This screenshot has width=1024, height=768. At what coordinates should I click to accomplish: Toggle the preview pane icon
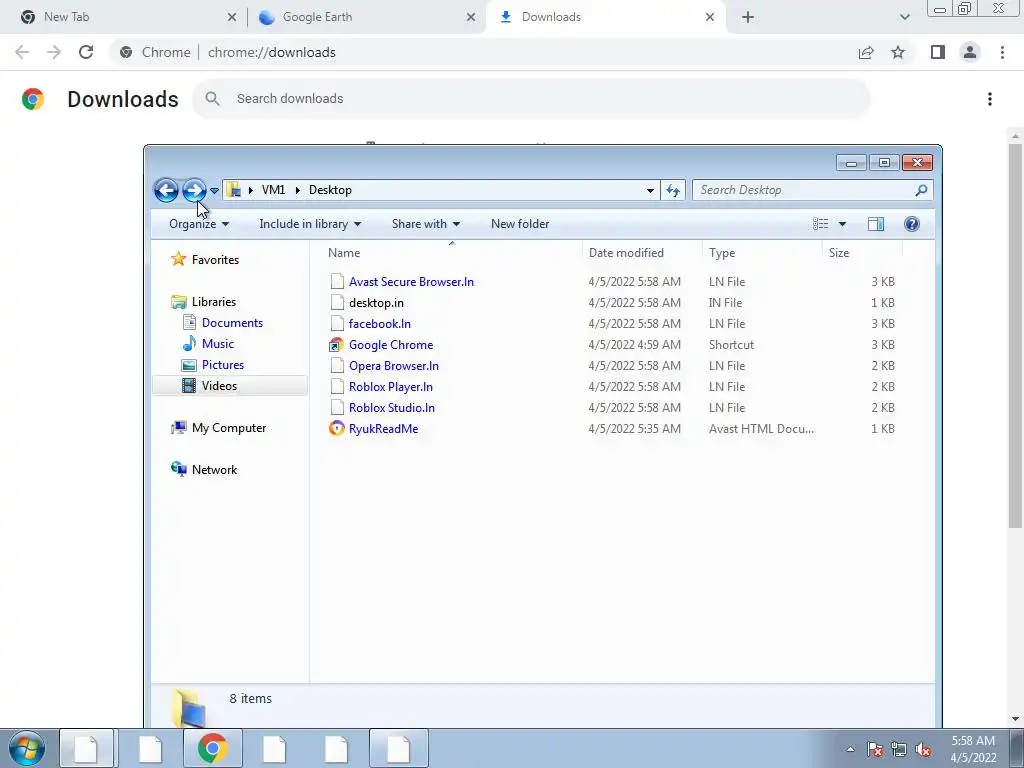click(876, 224)
